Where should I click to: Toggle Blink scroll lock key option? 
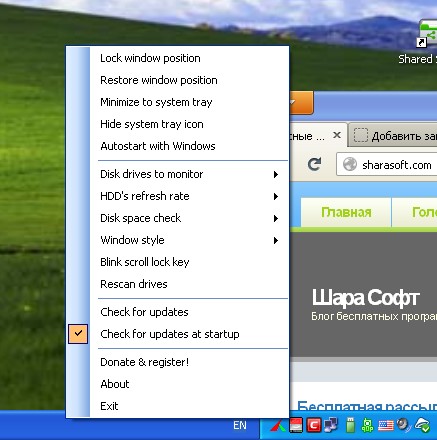[177, 262]
